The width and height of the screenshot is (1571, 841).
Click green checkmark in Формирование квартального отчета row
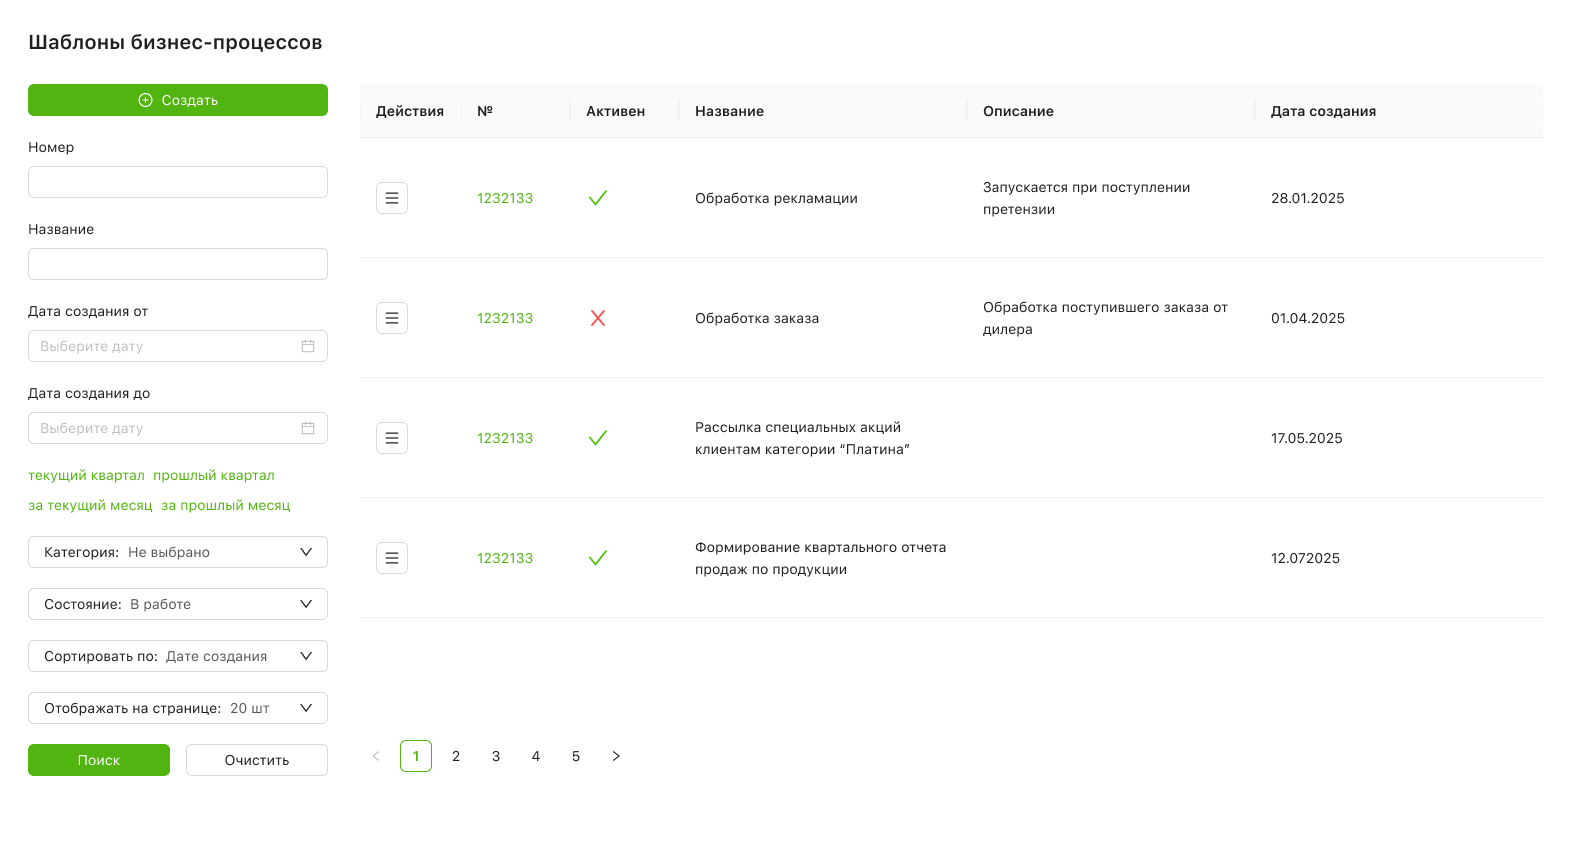pos(598,558)
